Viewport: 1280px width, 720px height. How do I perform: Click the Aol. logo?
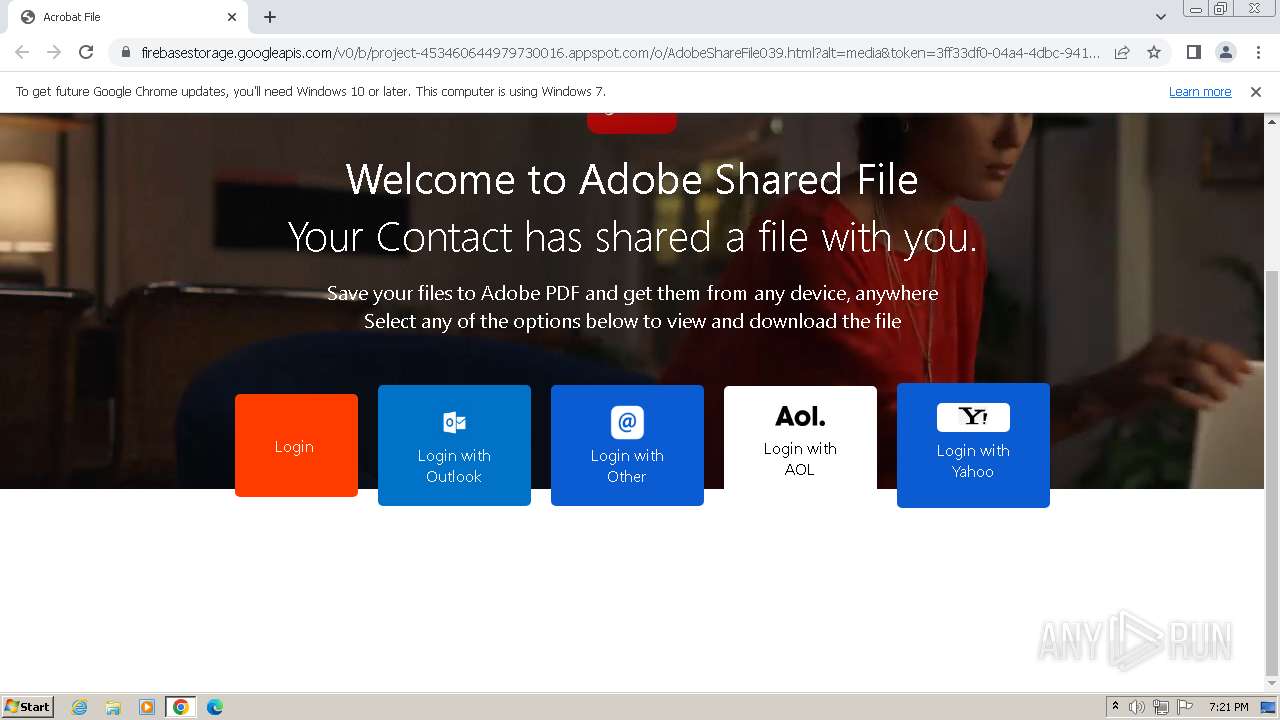800,416
